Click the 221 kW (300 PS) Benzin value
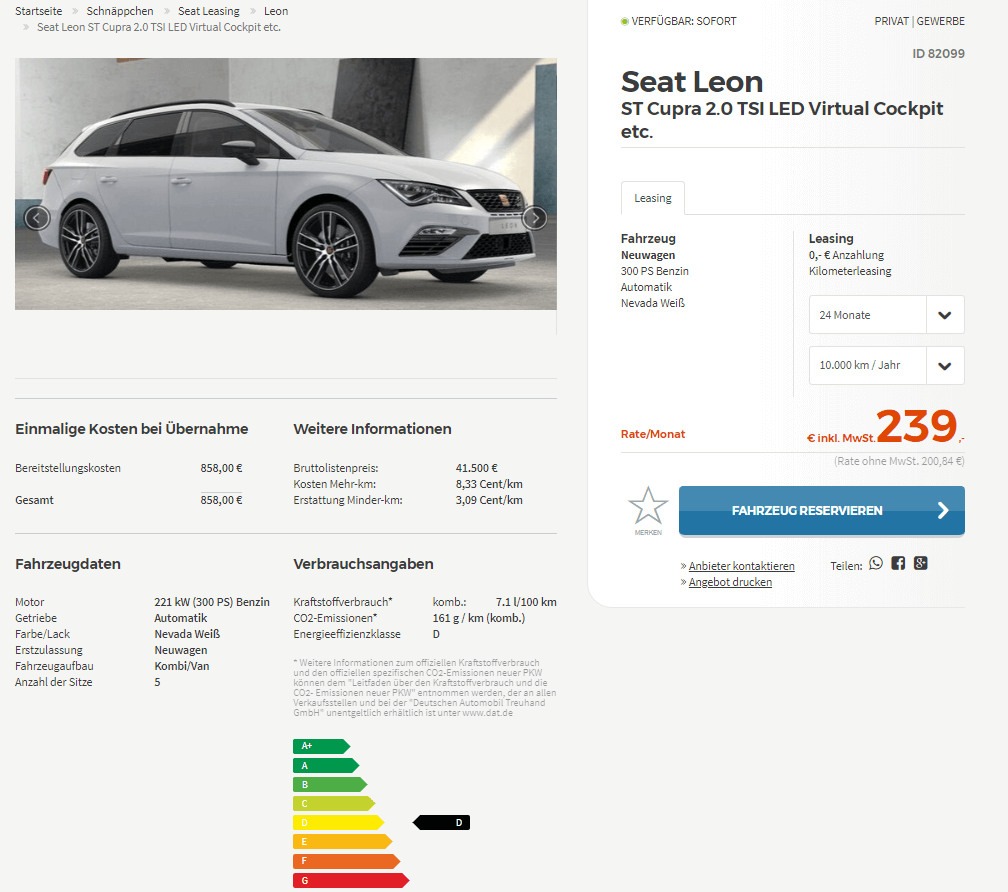This screenshot has width=1008, height=892. click(212, 602)
